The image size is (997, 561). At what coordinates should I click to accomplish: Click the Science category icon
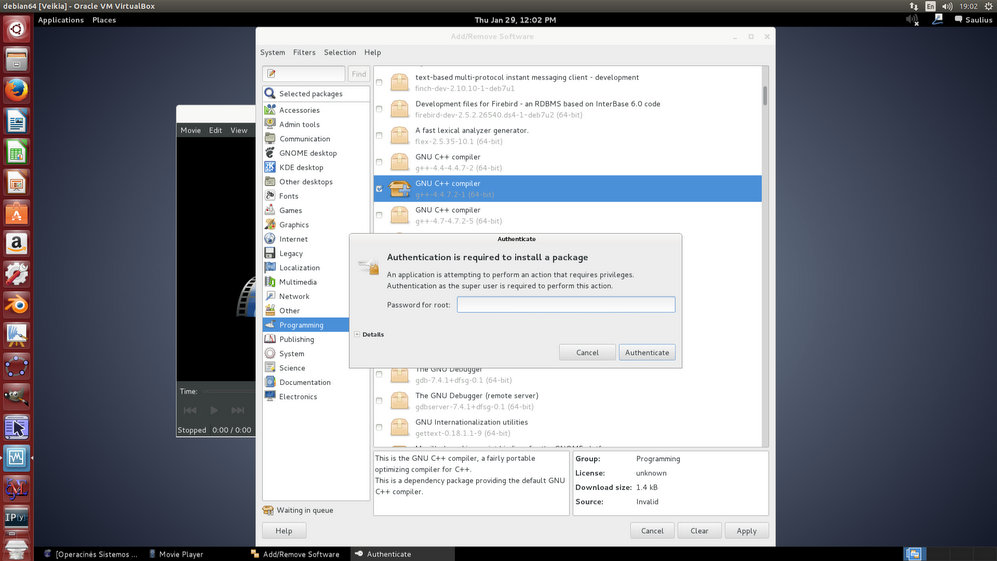click(x=271, y=368)
